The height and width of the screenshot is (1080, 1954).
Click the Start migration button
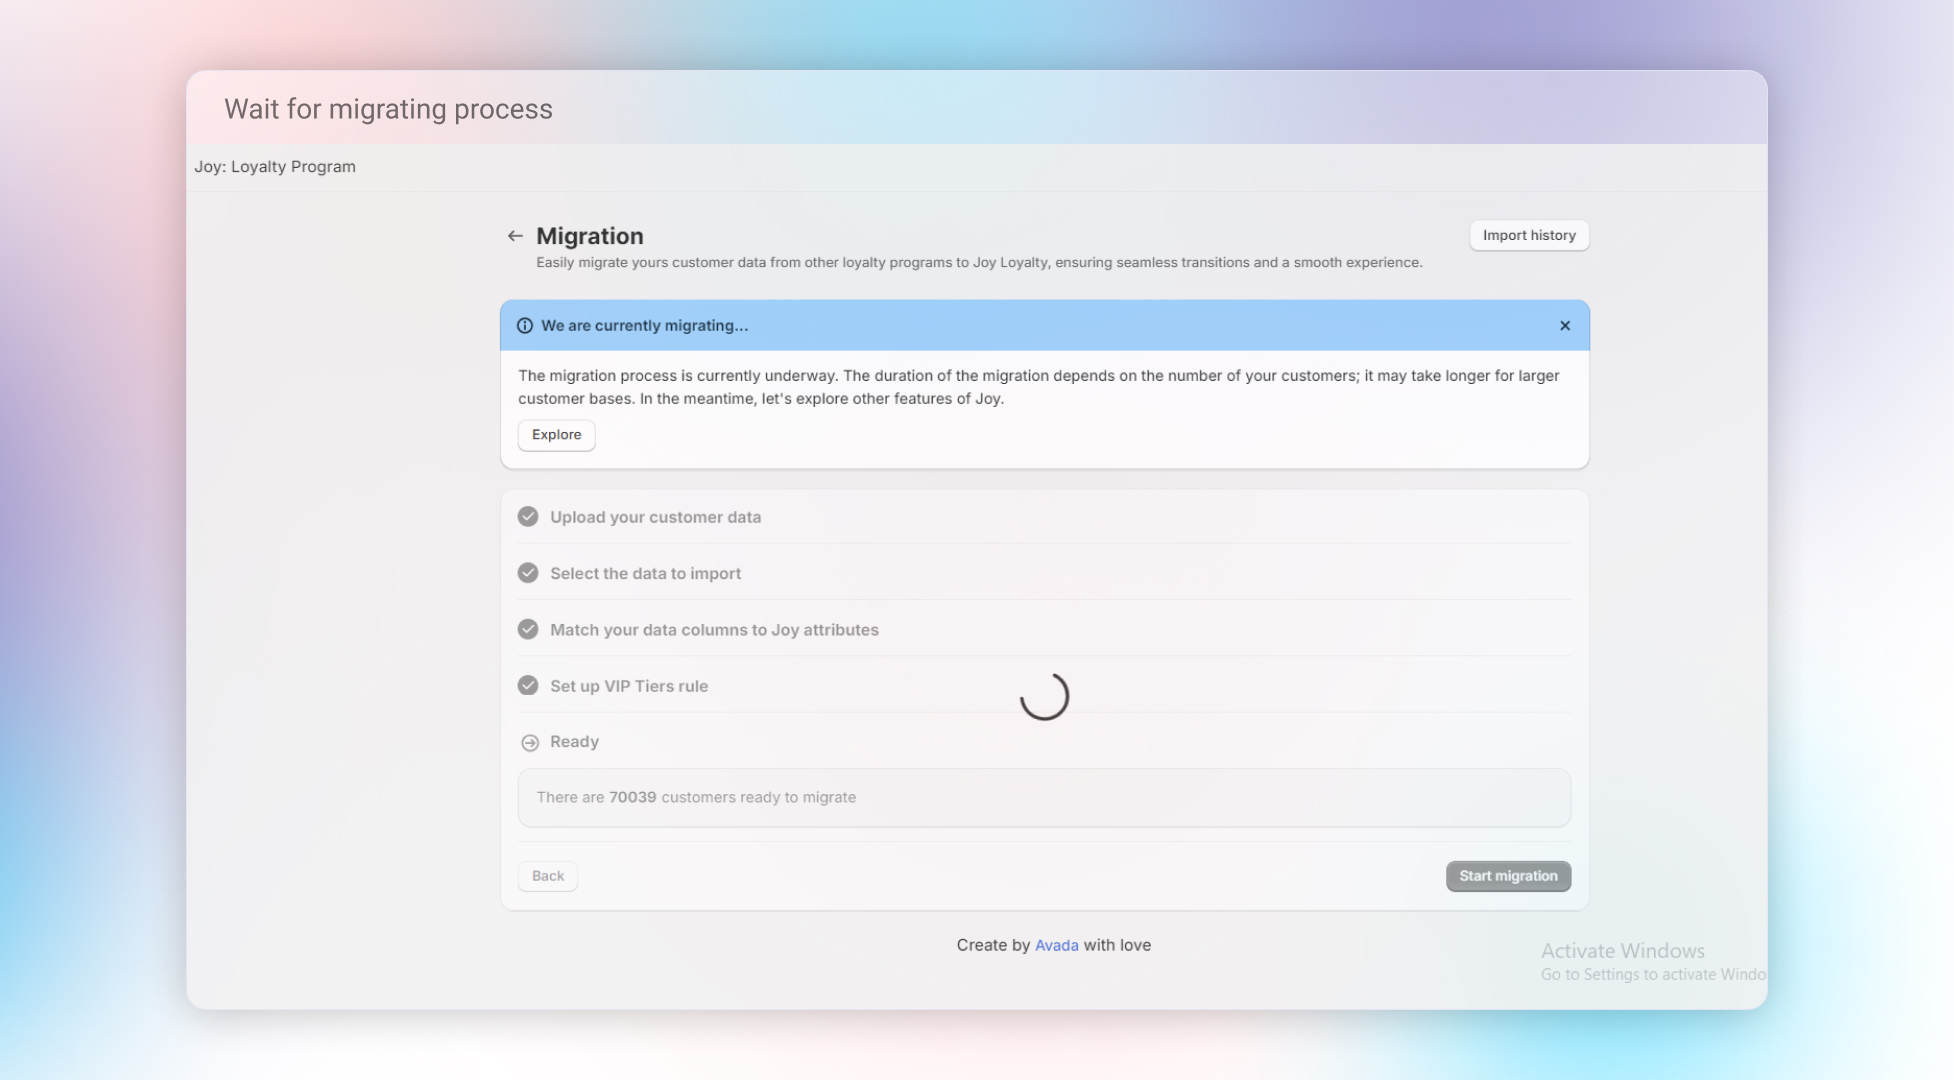pos(1507,876)
